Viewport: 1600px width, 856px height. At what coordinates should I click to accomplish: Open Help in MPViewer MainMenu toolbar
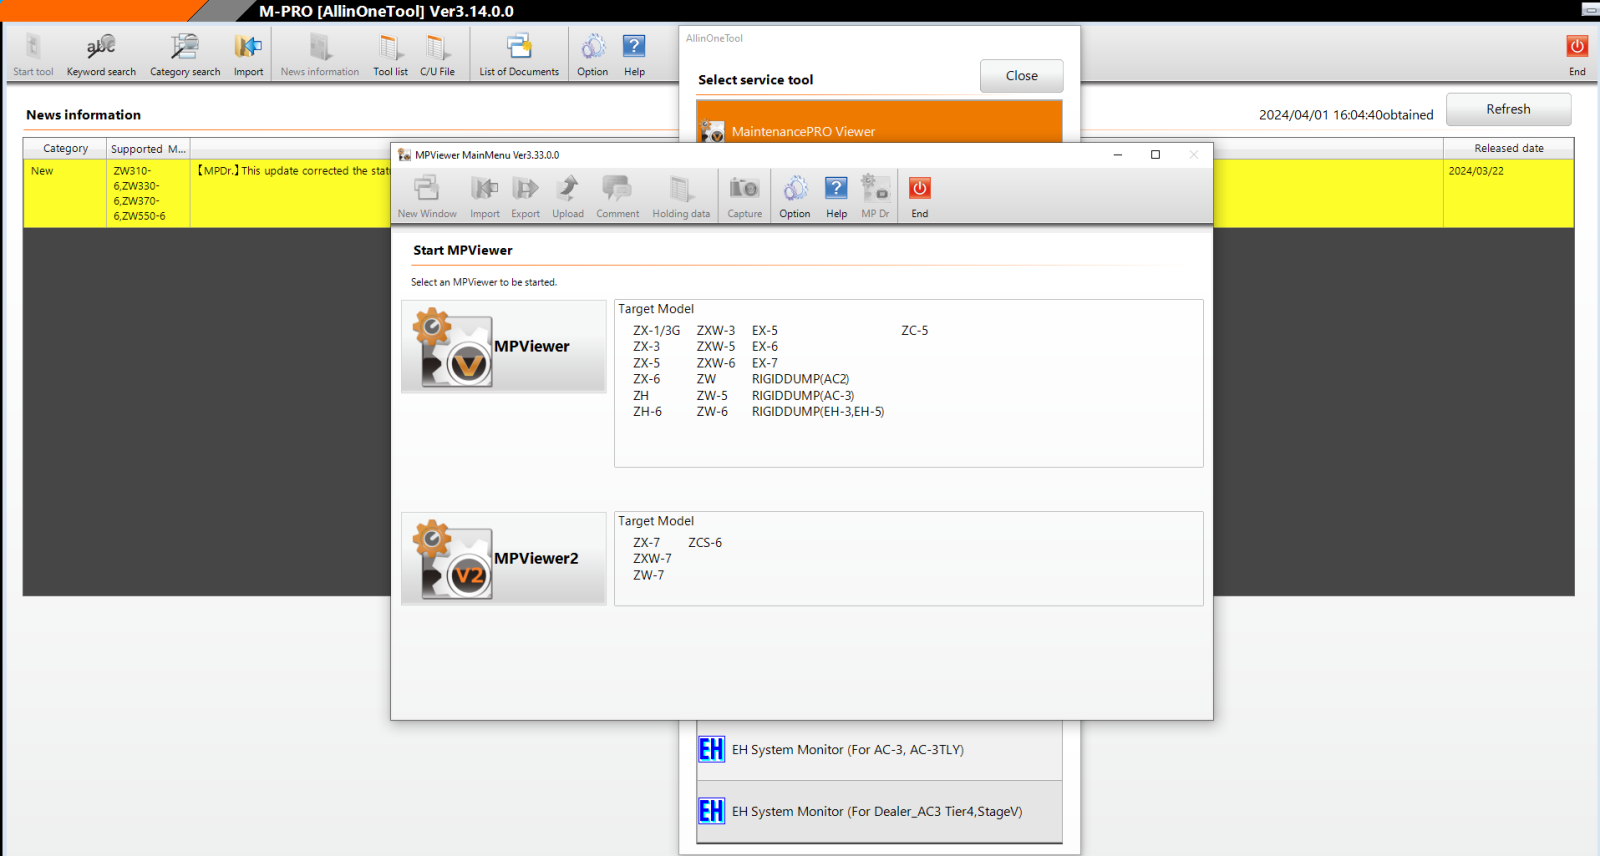coord(836,196)
